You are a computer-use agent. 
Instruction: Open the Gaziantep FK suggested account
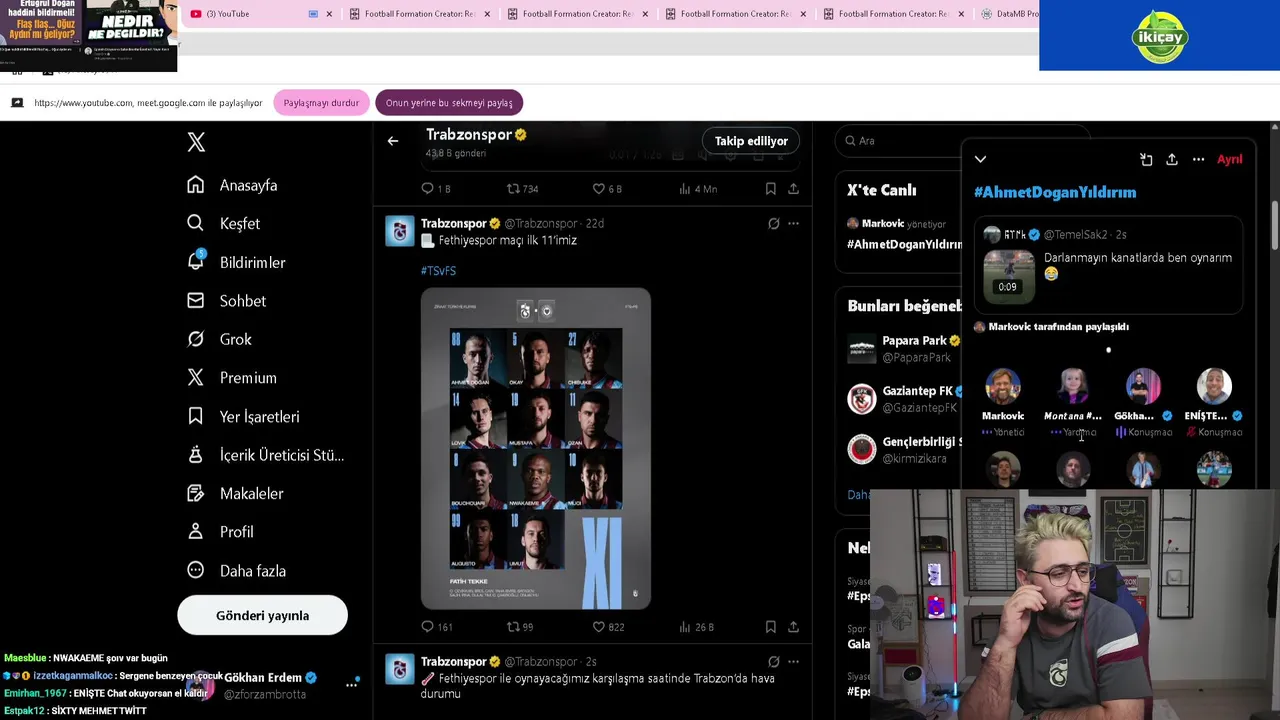pos(904,398)
